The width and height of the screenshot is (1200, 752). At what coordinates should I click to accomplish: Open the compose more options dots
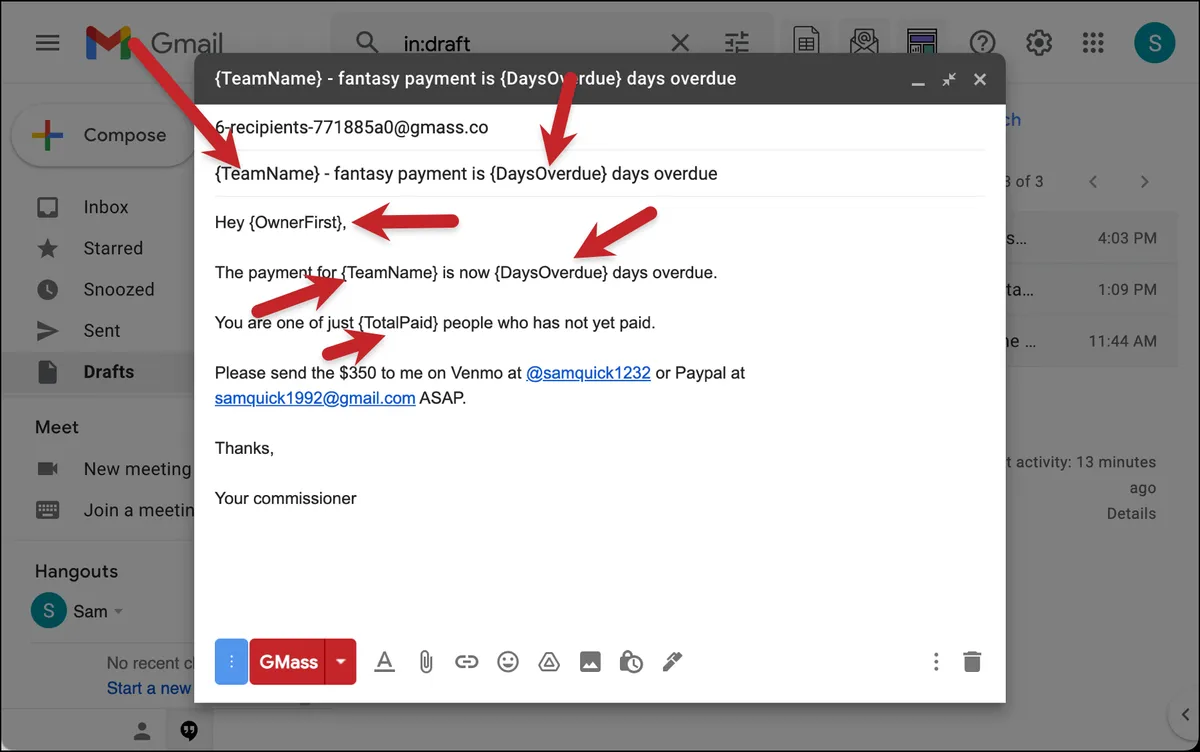point(936,662)
